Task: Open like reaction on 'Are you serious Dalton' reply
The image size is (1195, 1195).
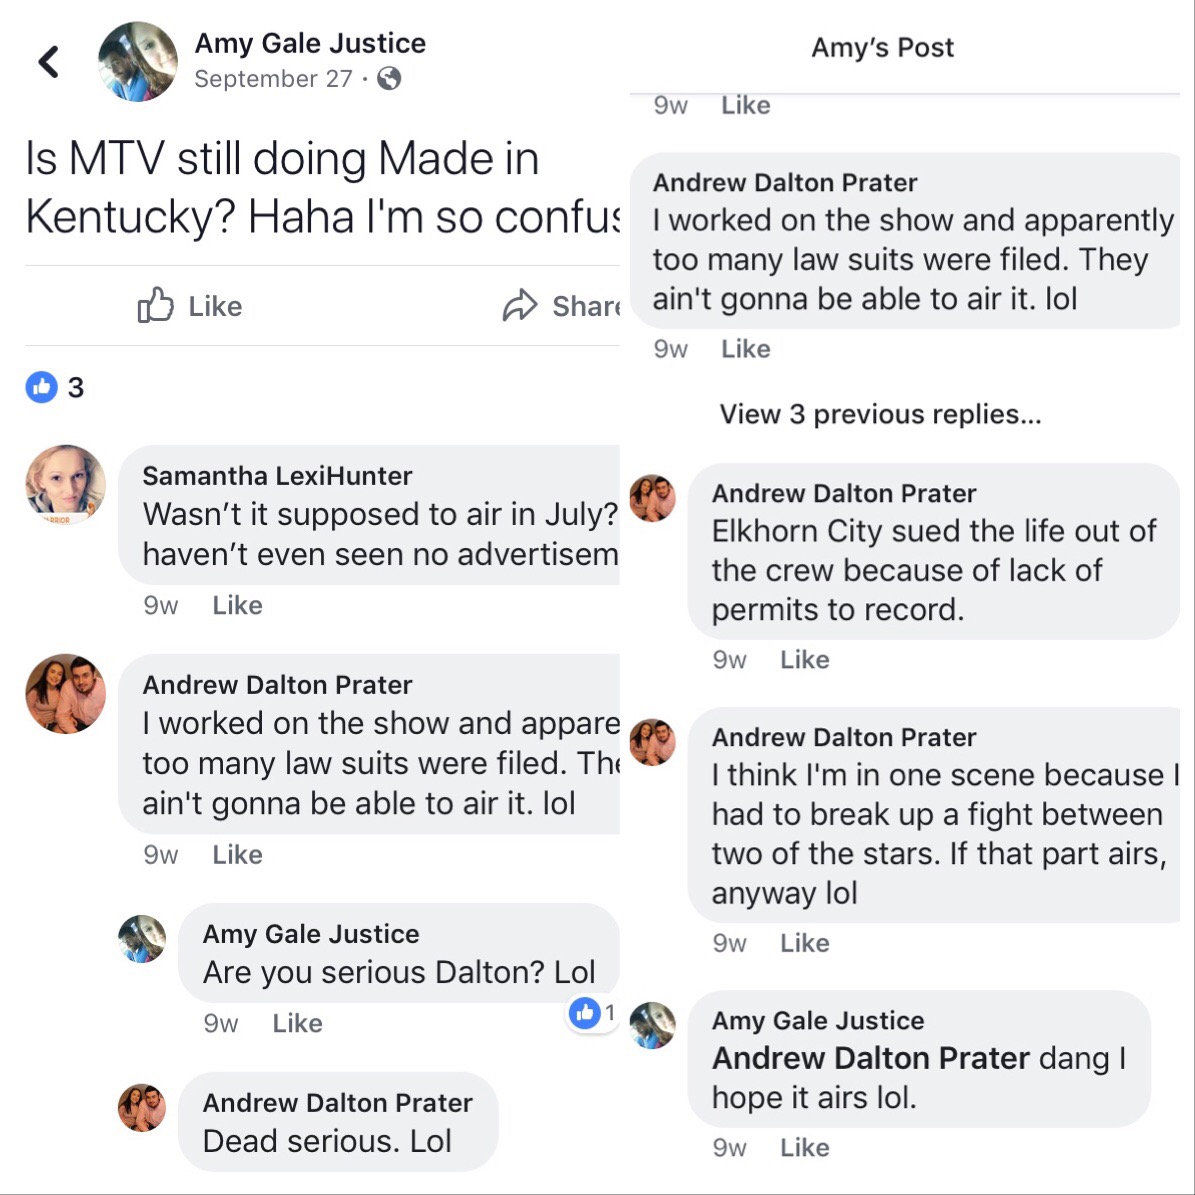Action: 585,1013
